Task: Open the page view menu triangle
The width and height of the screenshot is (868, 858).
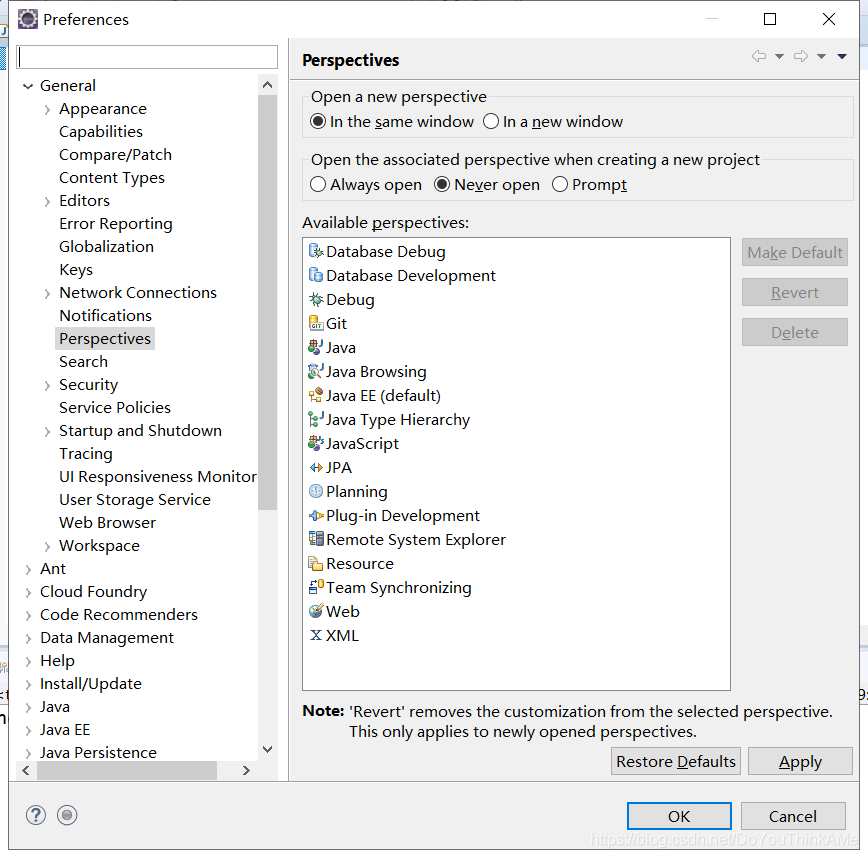Action: click(842, 56)
